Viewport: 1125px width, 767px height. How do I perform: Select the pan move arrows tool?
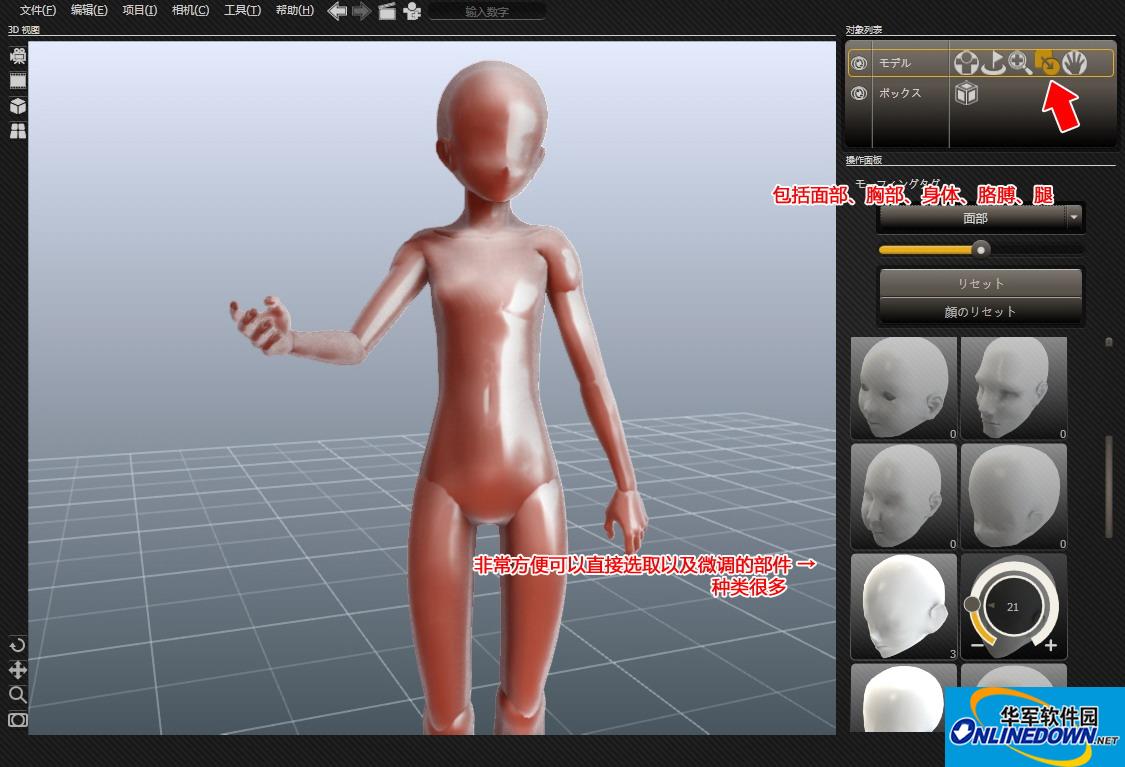(x=17, y=670)
